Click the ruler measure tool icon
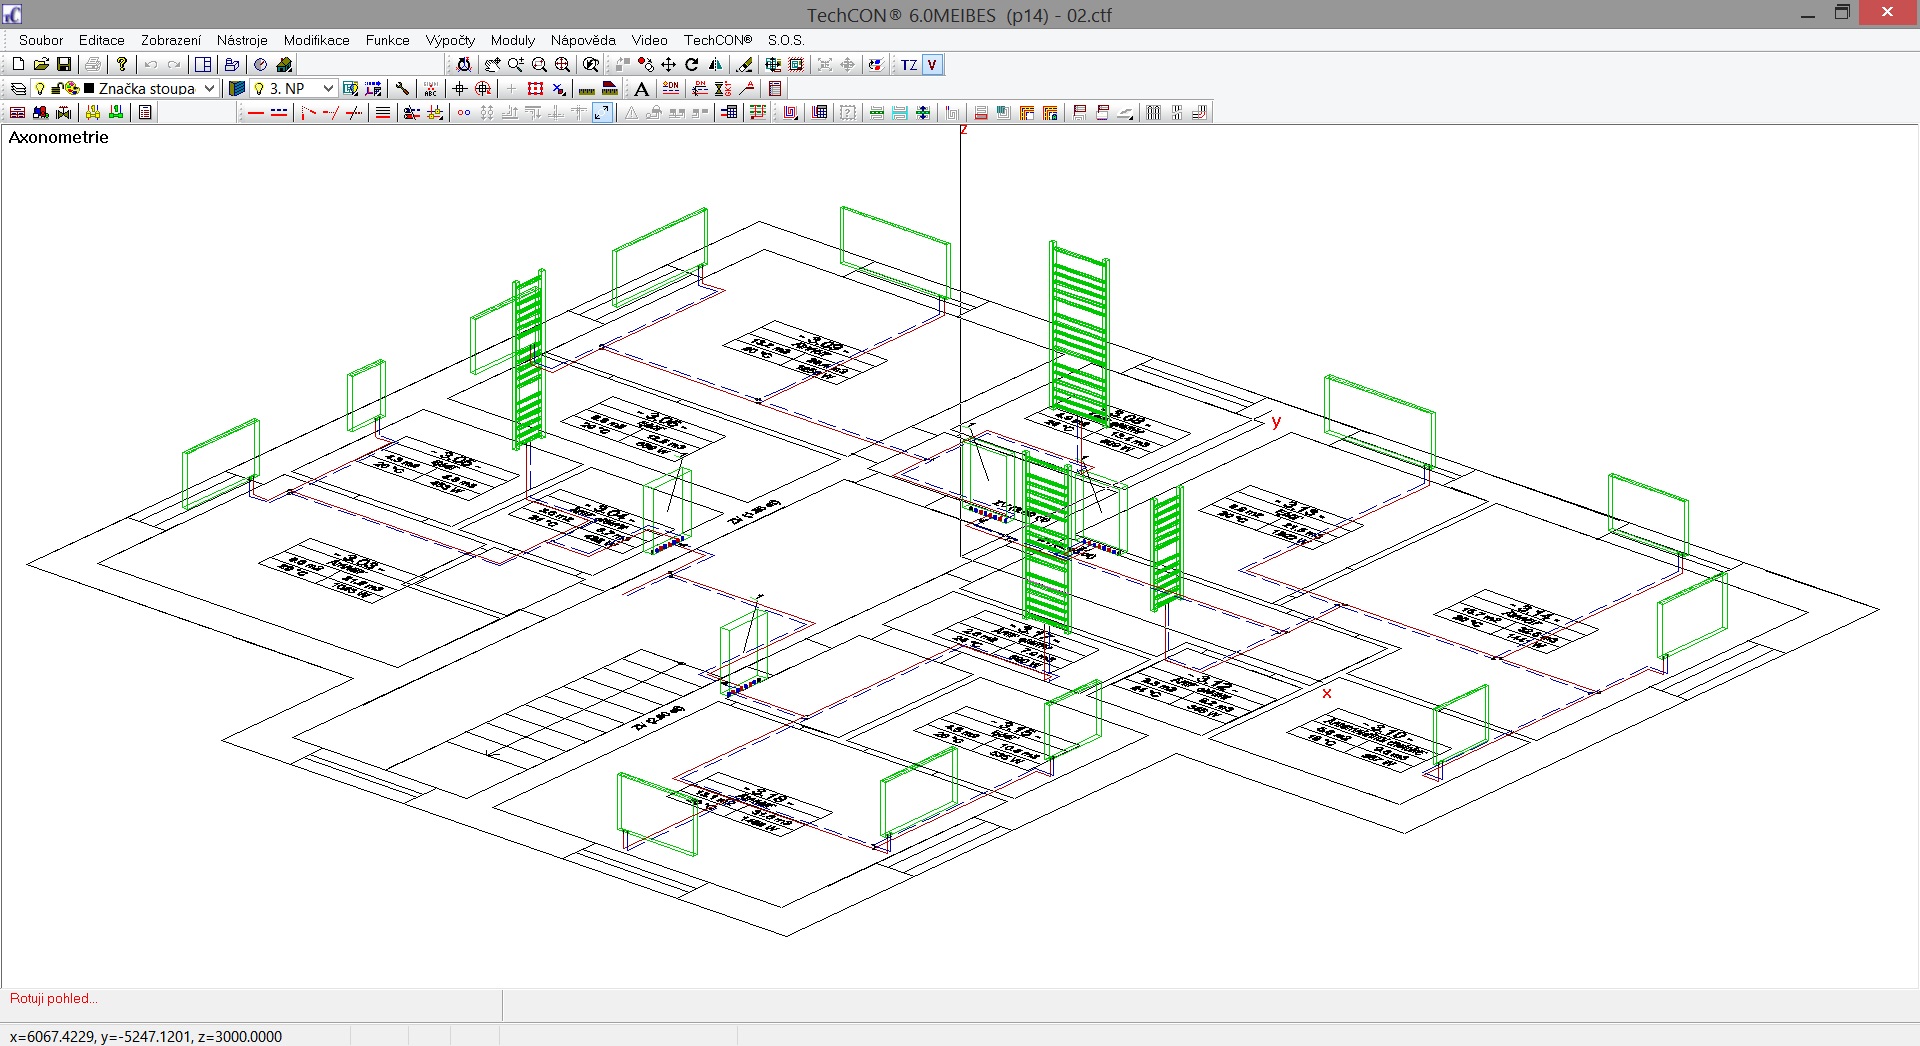1920x1046 pixels. coord(587,89)
